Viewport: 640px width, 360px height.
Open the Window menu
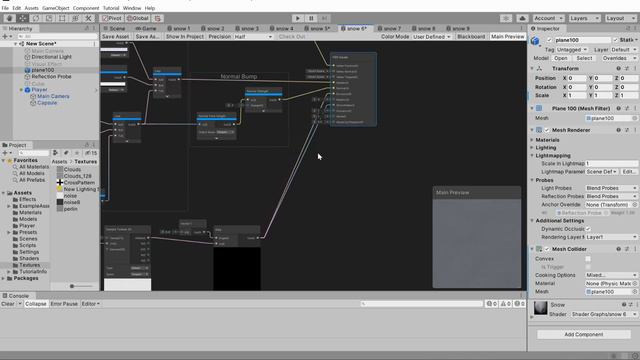132,8
